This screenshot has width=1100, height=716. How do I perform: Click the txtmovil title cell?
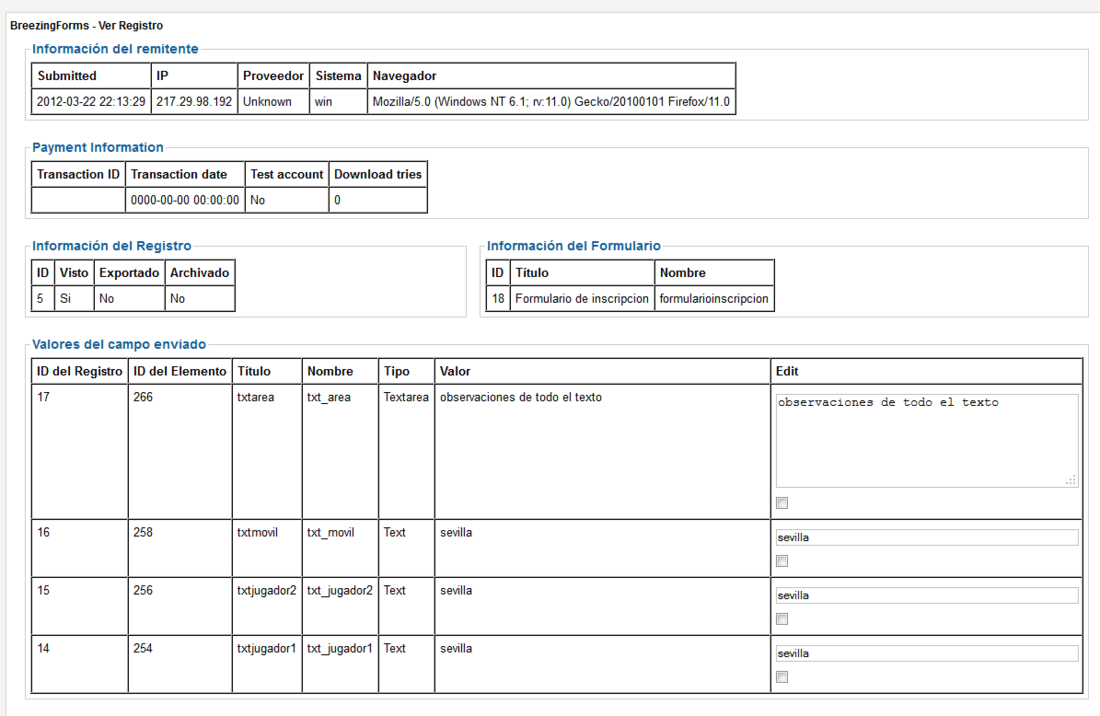click(x=267, y=548)
